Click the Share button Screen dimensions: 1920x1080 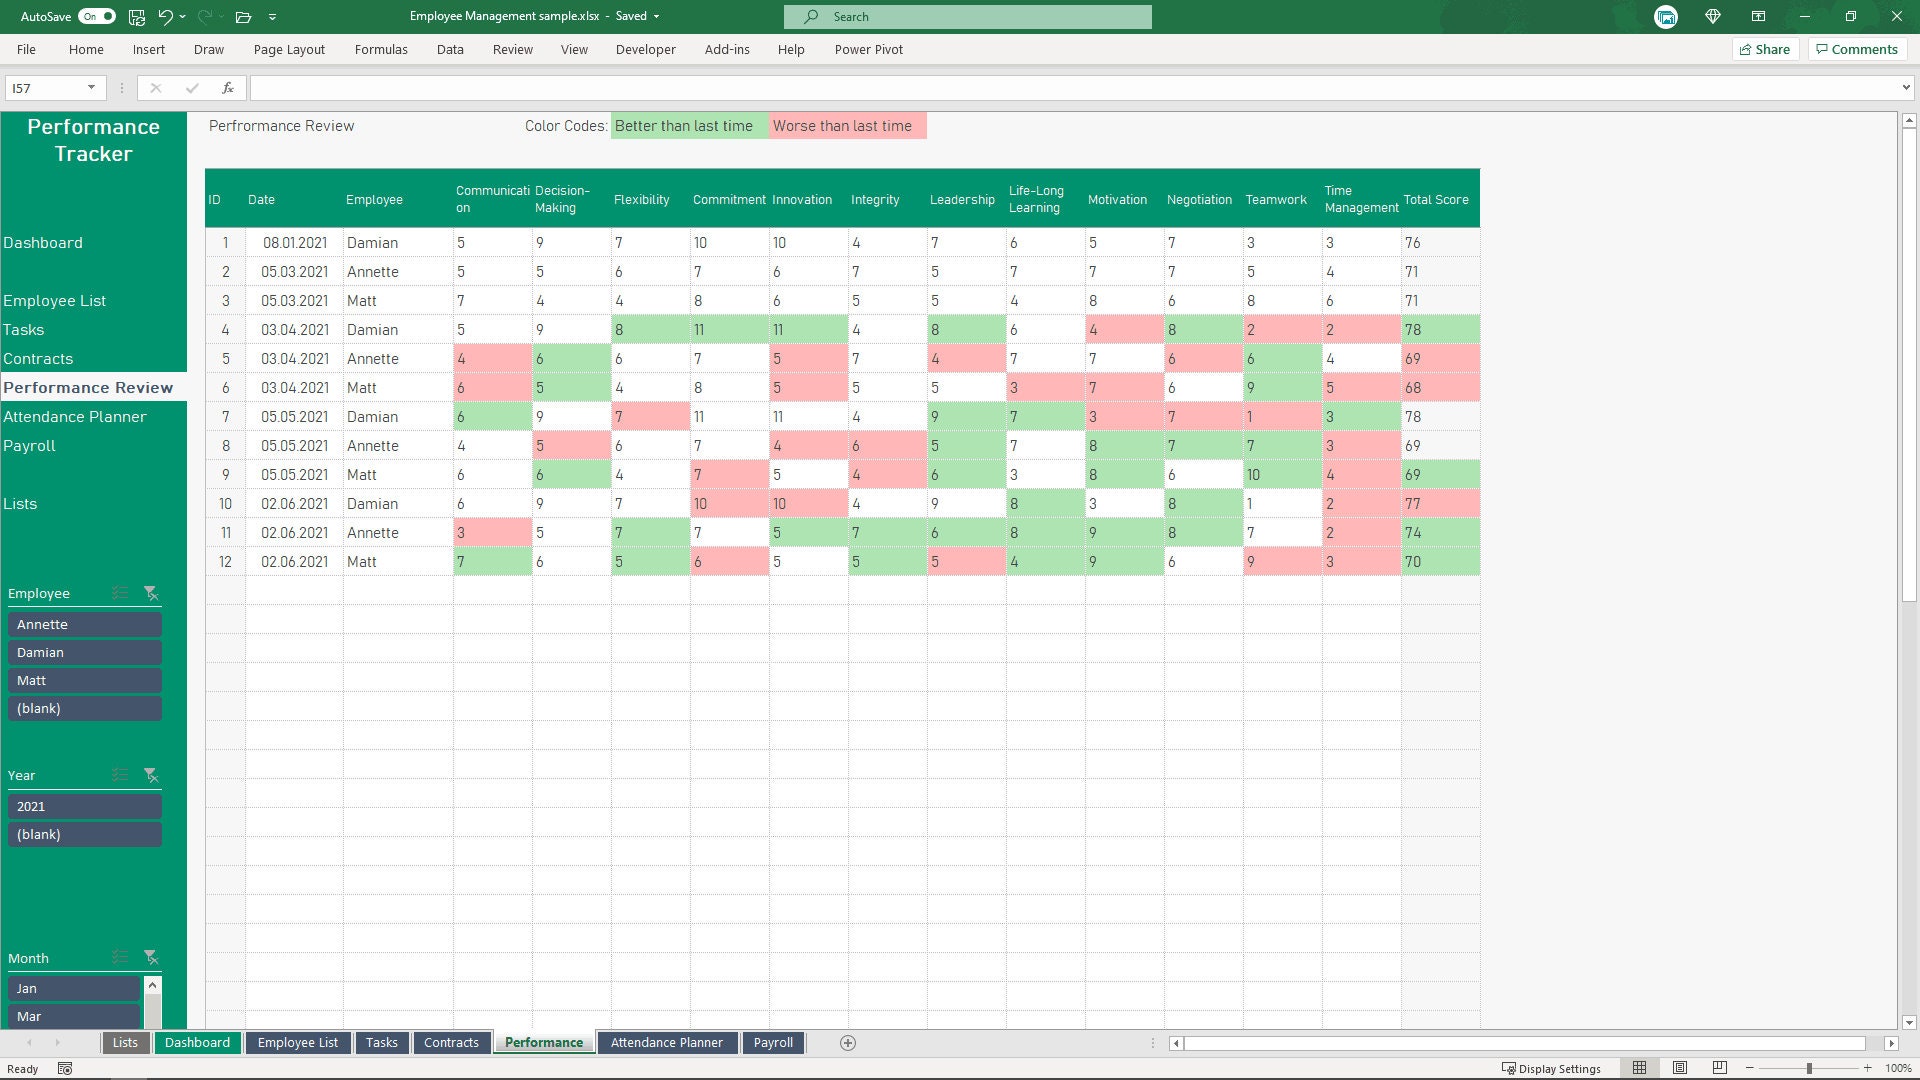(x=1765, y=49)
